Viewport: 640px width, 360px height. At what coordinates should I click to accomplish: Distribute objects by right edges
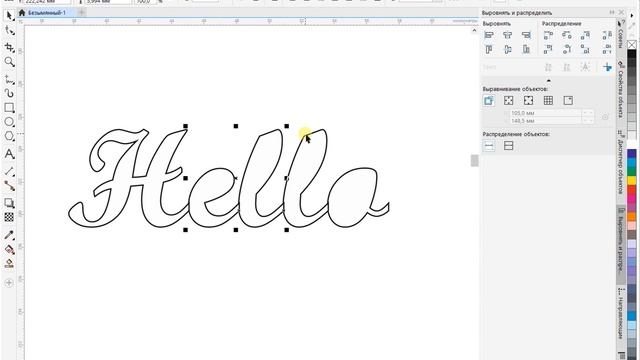585,35
